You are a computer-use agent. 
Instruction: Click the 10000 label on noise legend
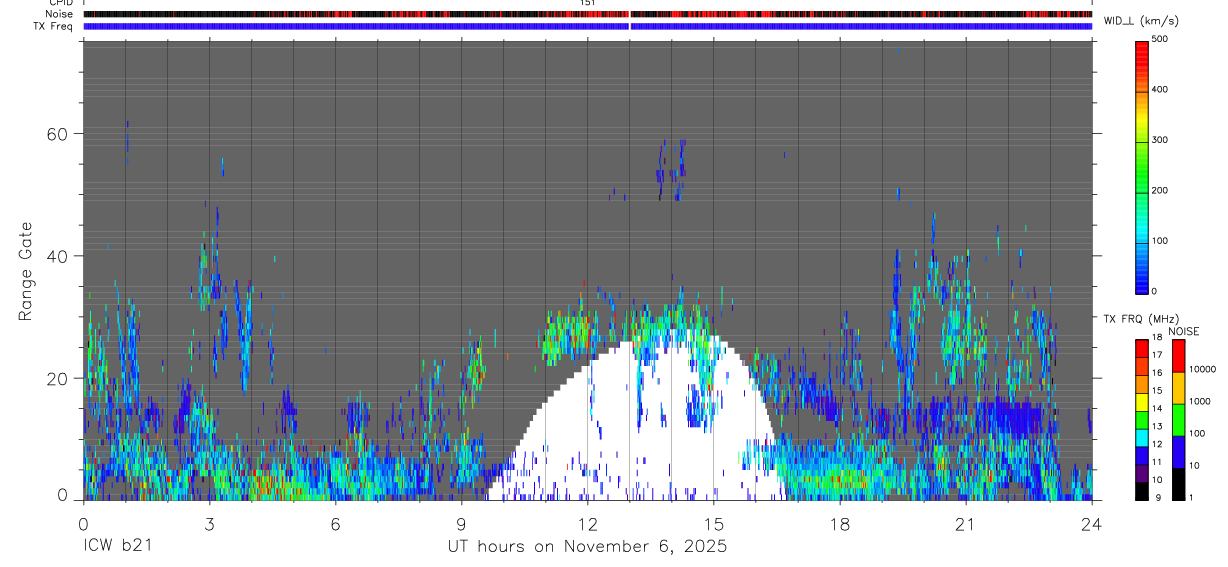pyautogui.click(x=1204, y=369)
